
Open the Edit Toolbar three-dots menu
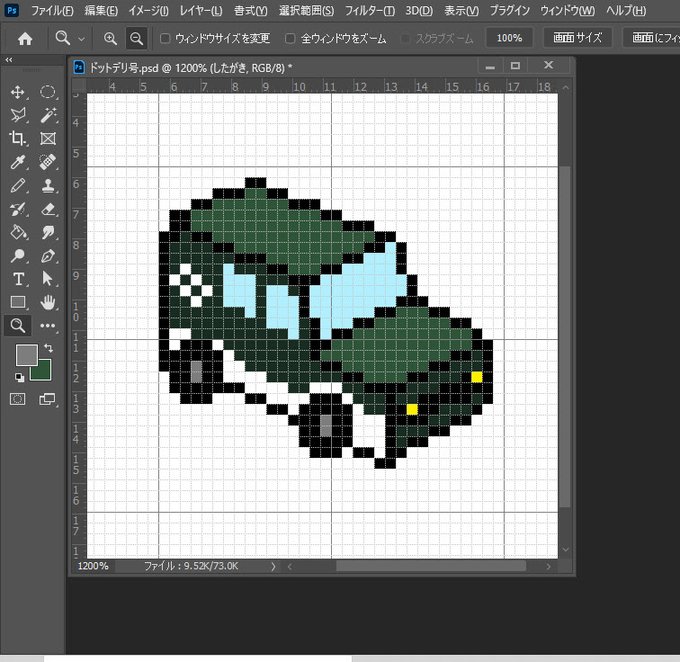[x=47, y=325]
